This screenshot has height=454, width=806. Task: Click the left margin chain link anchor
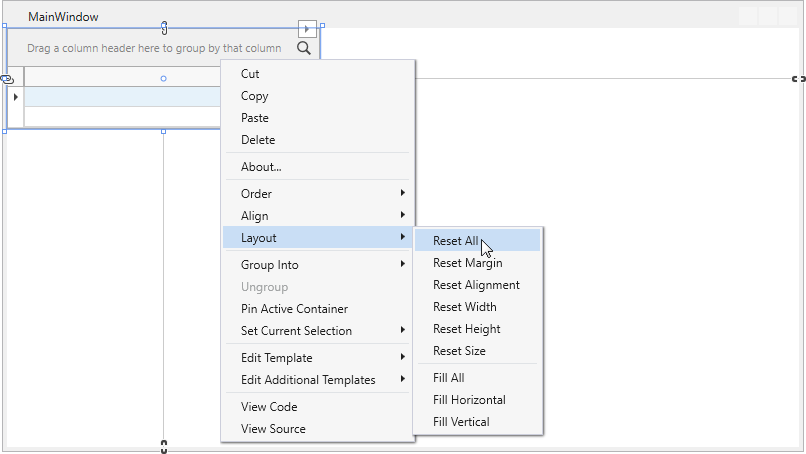(7, 79)
